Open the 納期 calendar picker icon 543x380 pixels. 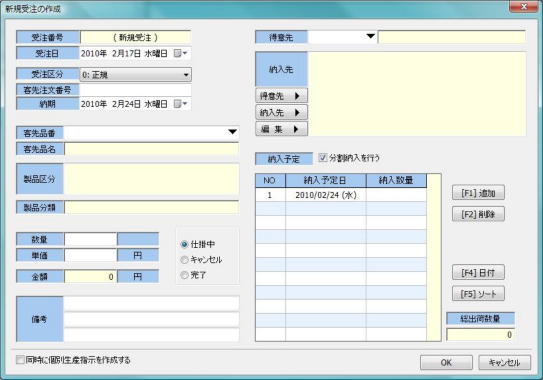pyautogui.click(x=180, y=104)
